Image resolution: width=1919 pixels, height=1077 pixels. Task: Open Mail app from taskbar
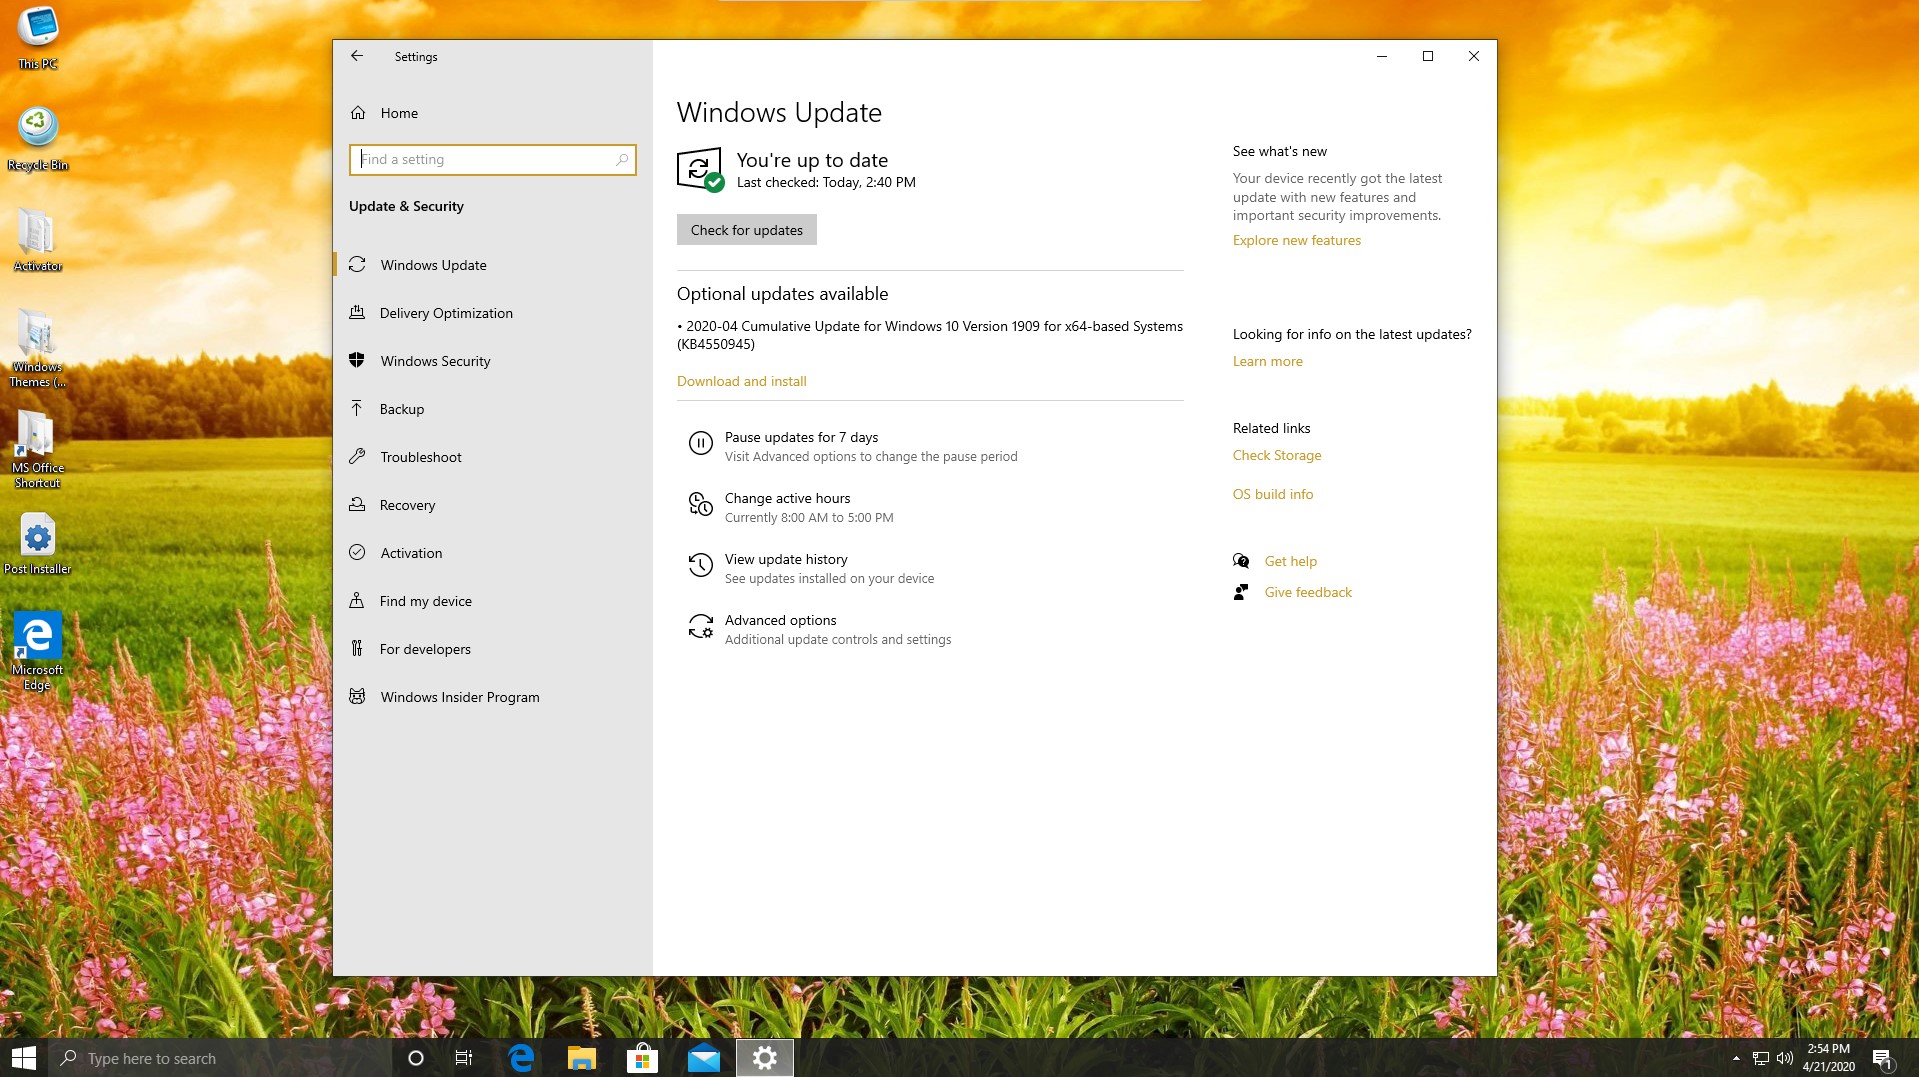tap(704, 1058)
